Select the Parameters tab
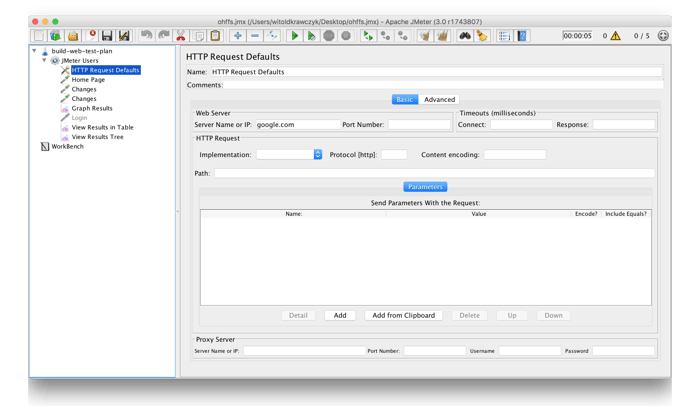This screenshot has width=700, height=419. click(425, 187)
